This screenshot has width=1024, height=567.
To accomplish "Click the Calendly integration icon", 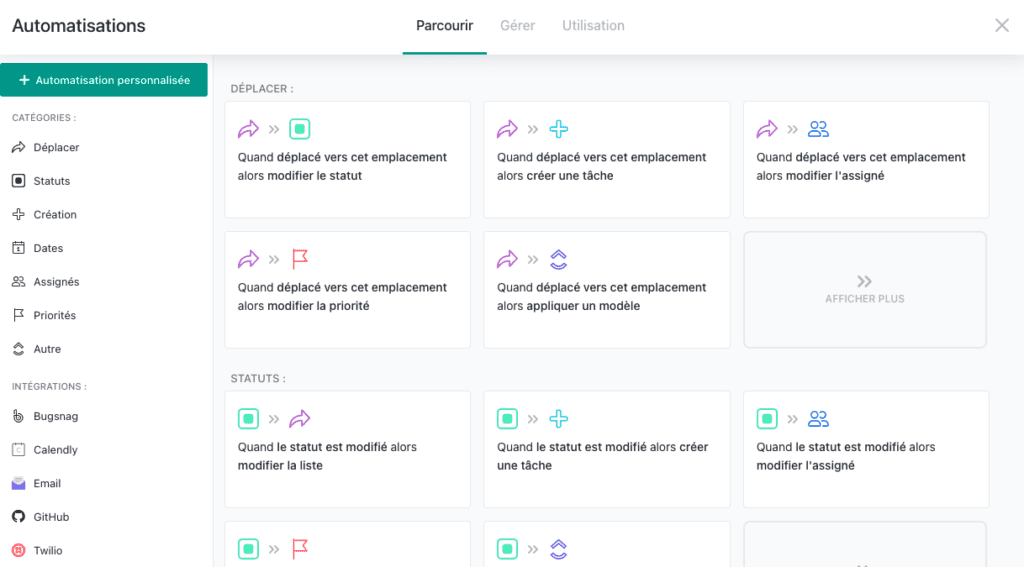I will (x=18, y=449).
